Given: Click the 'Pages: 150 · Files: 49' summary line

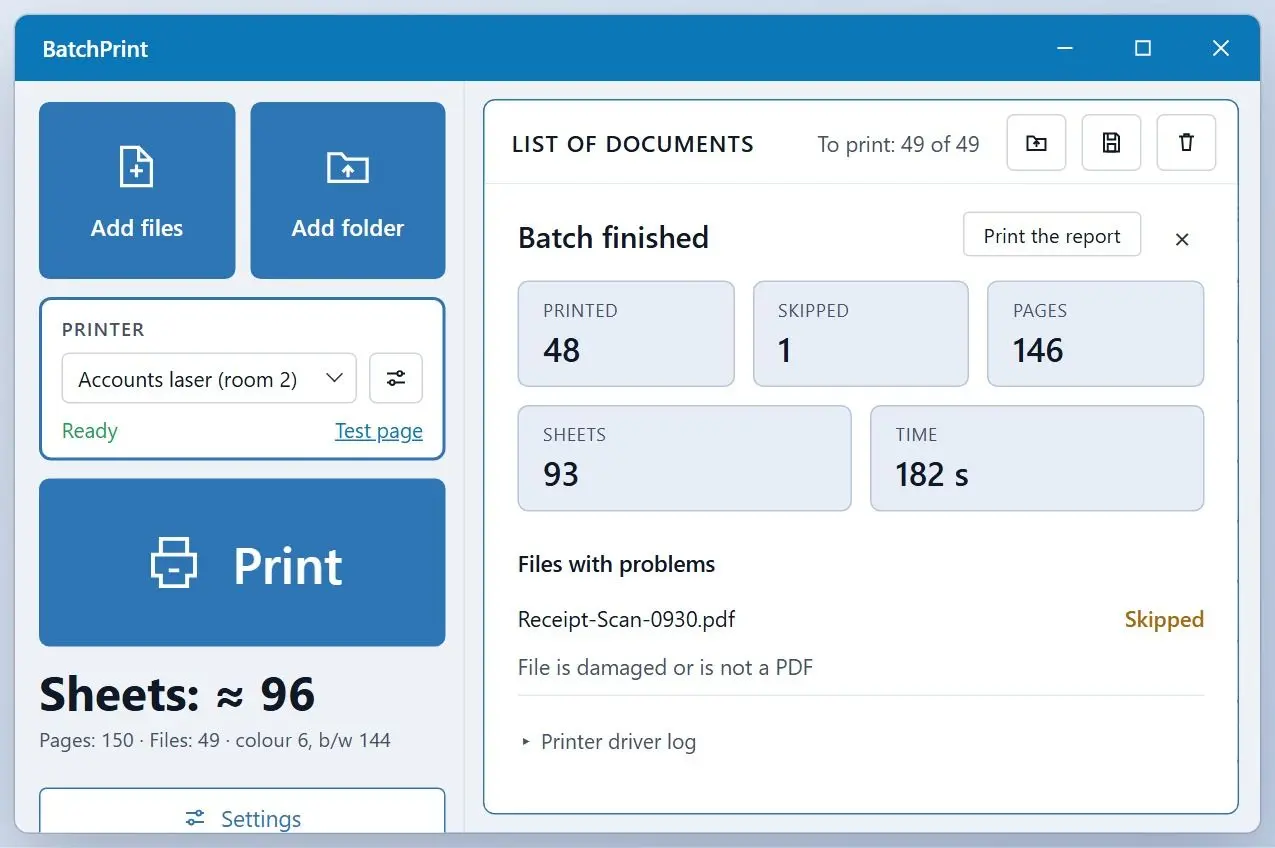Looking at the screenshot, I should coord(215,741).
